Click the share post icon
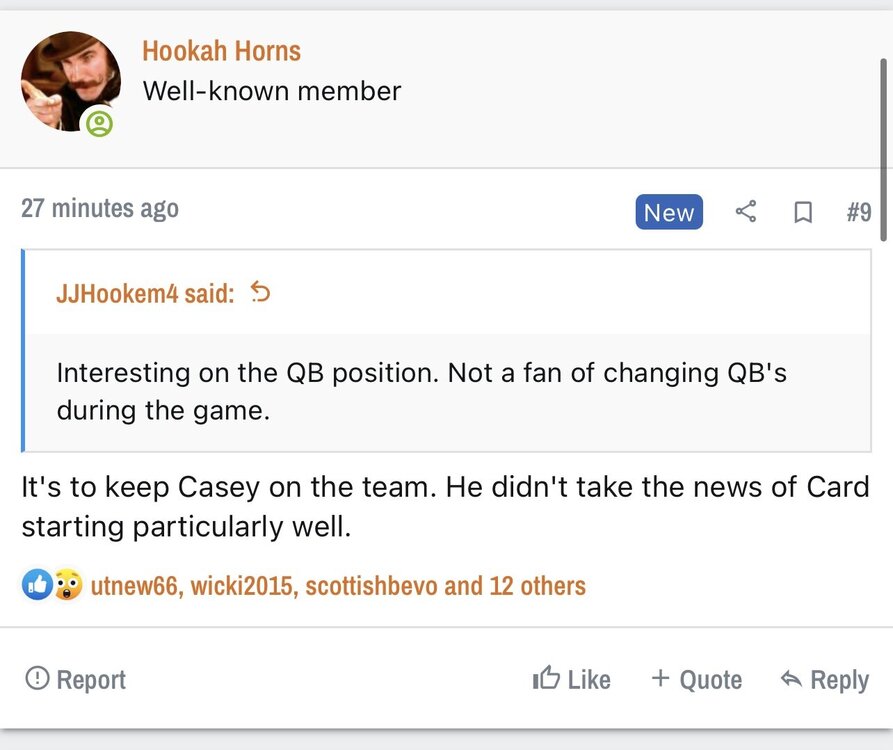The image size is (893, 750). click(x=745, y=212)
